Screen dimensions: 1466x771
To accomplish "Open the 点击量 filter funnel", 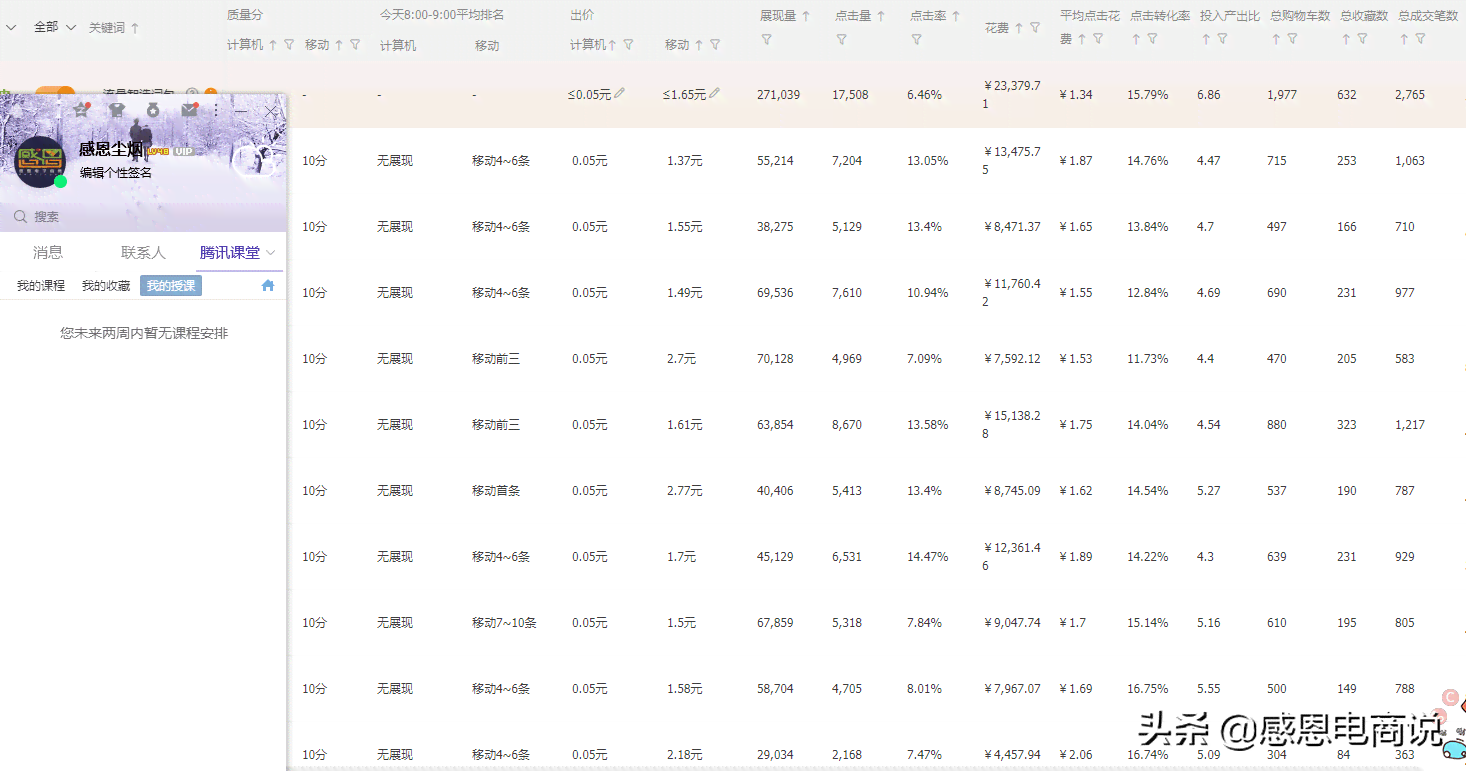I will [x=841, y=40].
